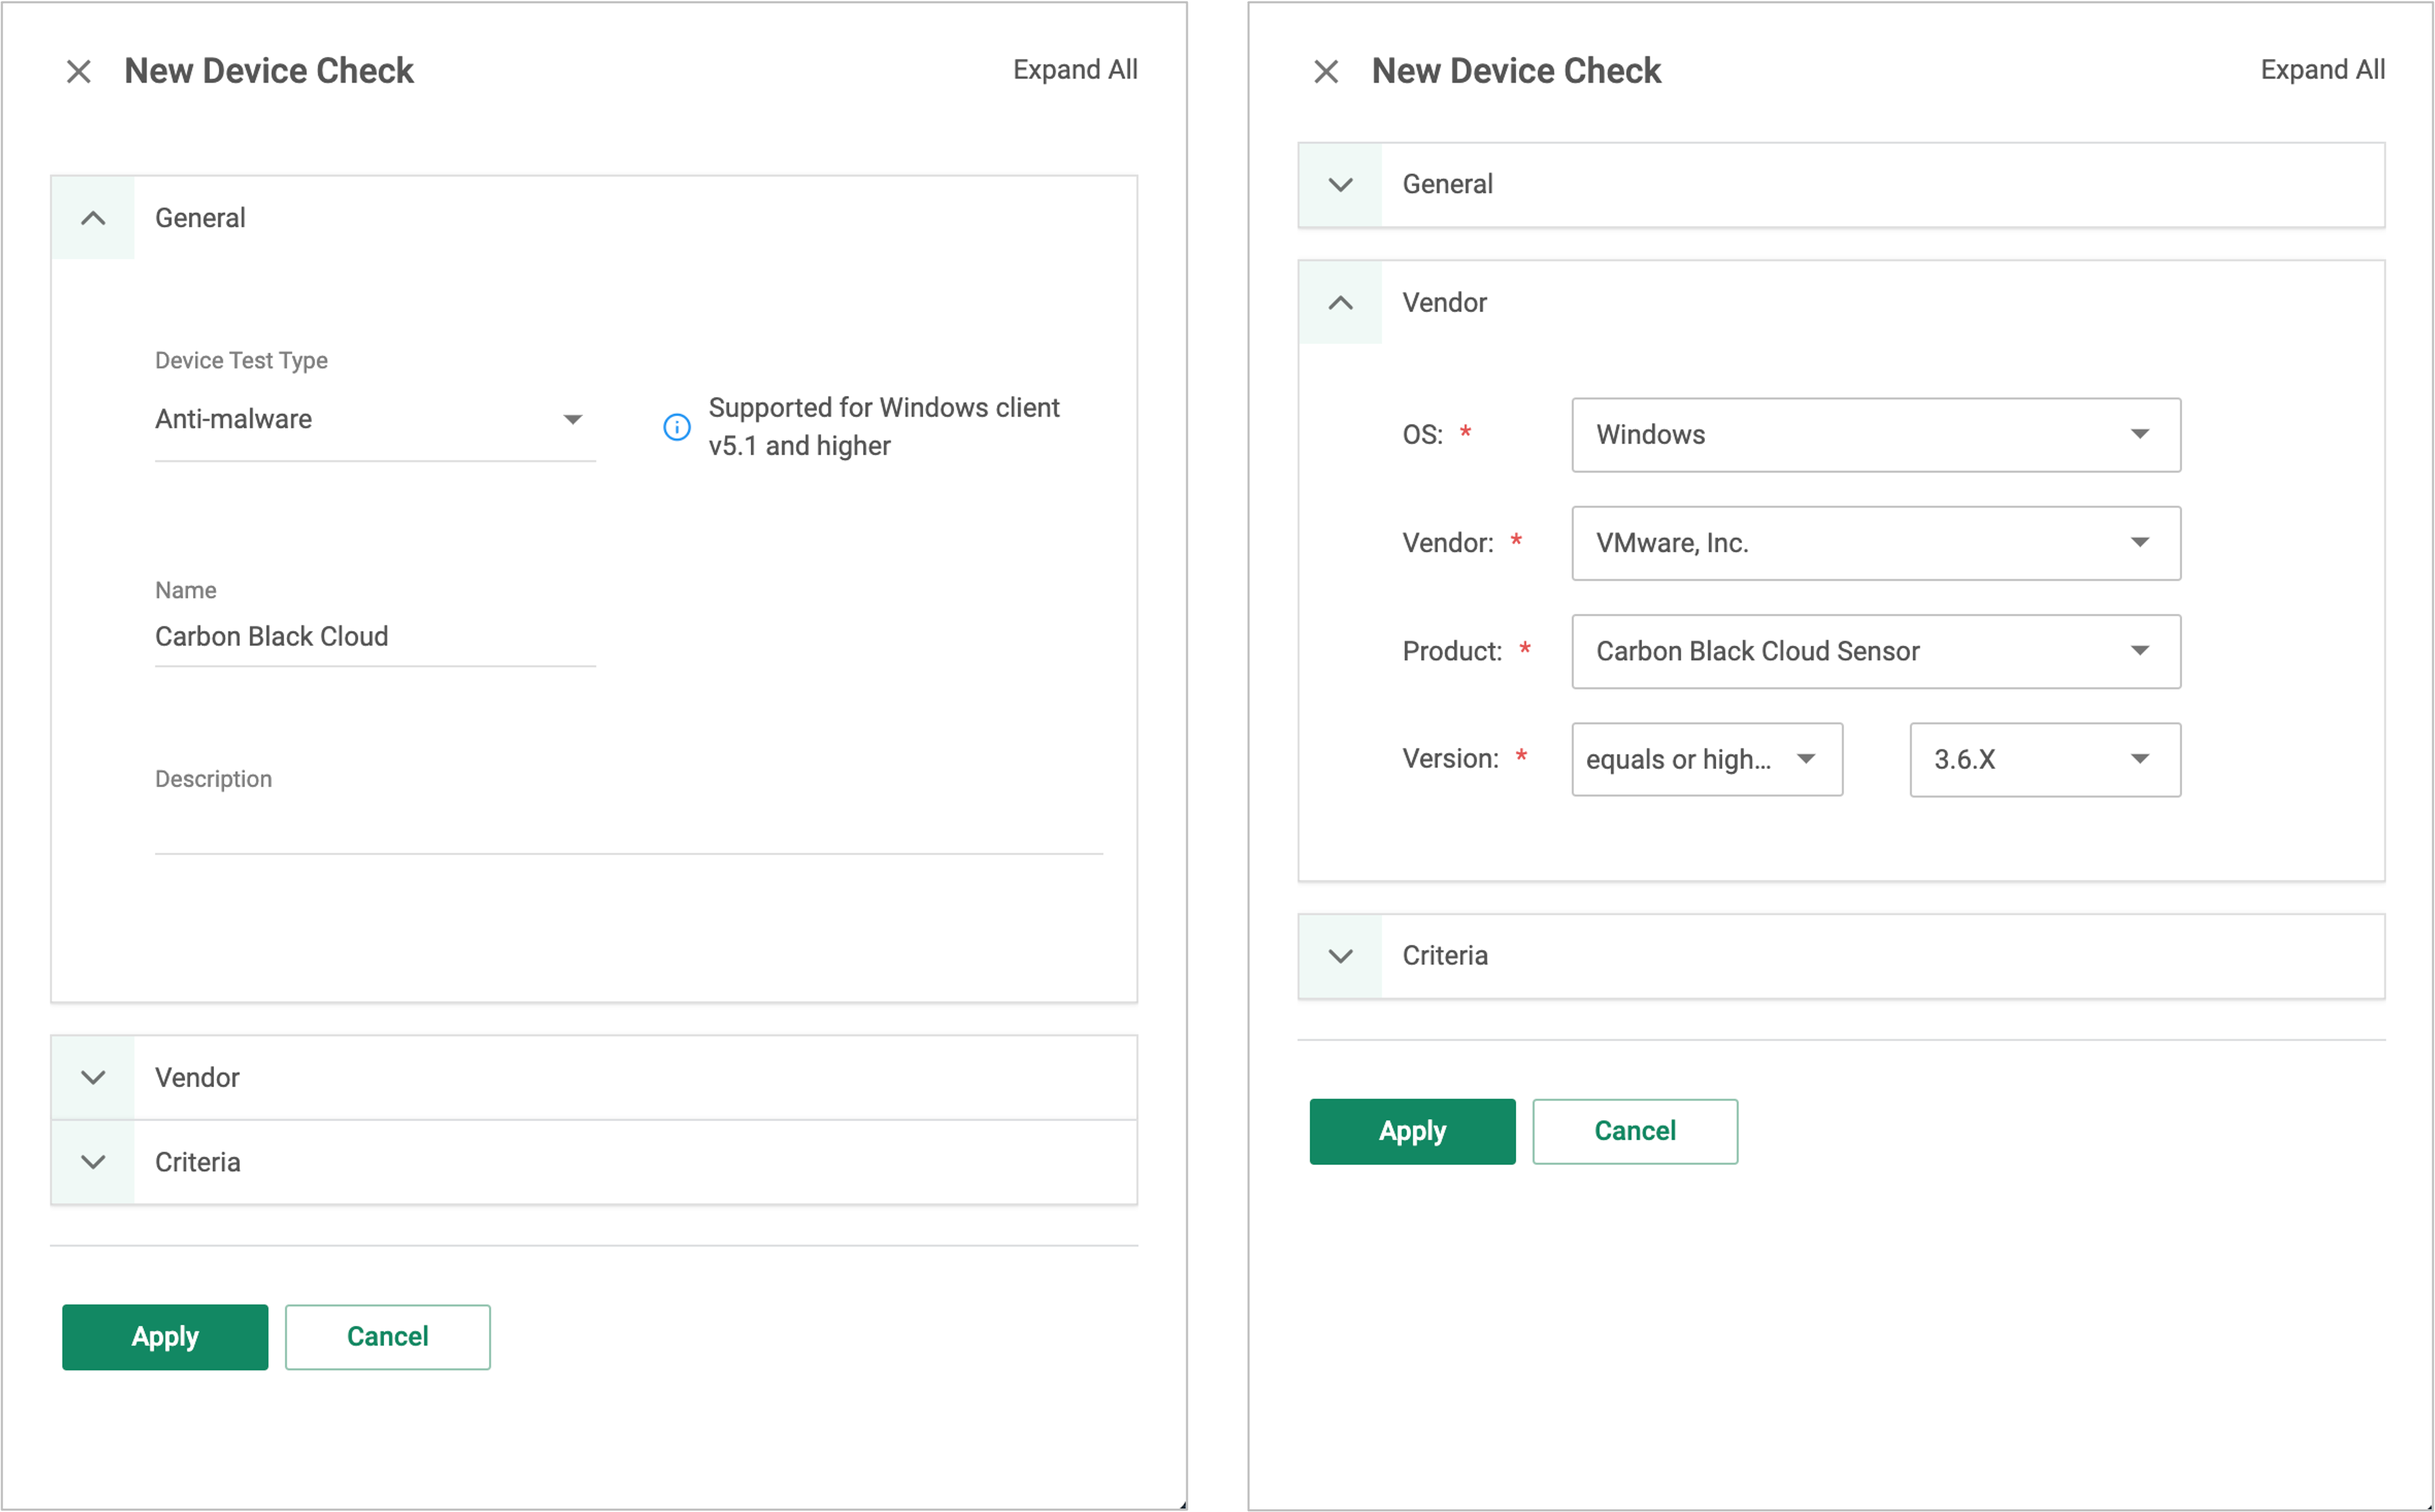
Task: Expand the Criteria section in left panel
Action: click(x=93, y=1162)
